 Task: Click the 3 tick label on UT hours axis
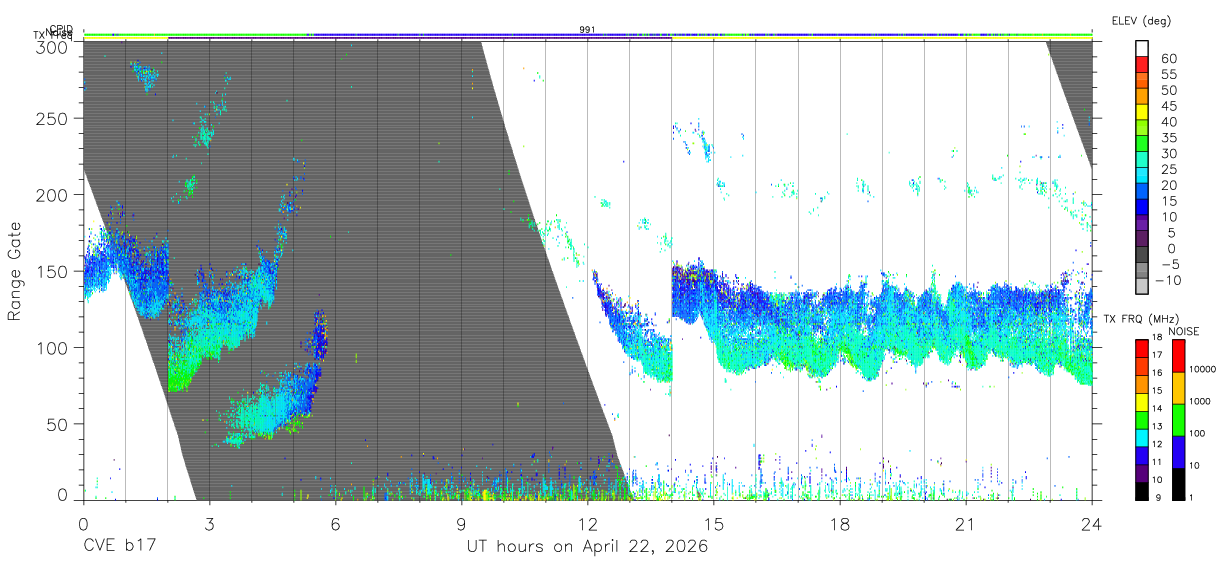(209, 524)
